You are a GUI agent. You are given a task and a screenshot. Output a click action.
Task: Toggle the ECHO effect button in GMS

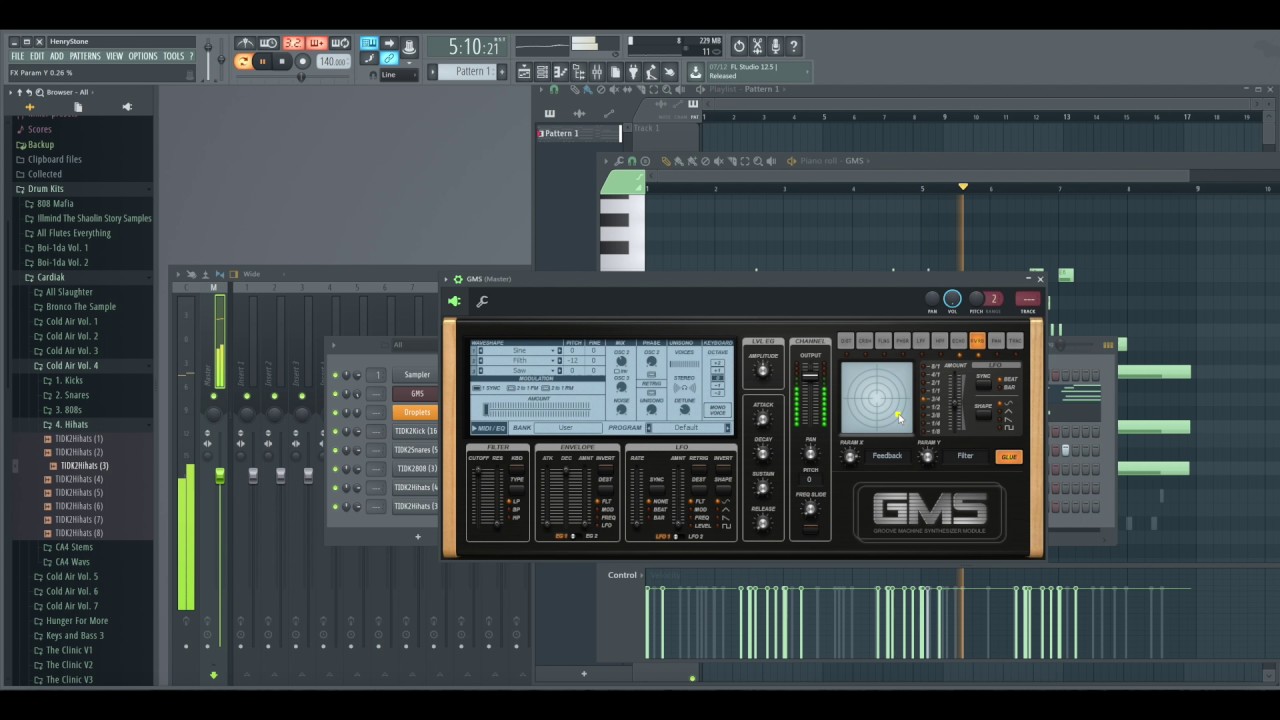point(959,341)
